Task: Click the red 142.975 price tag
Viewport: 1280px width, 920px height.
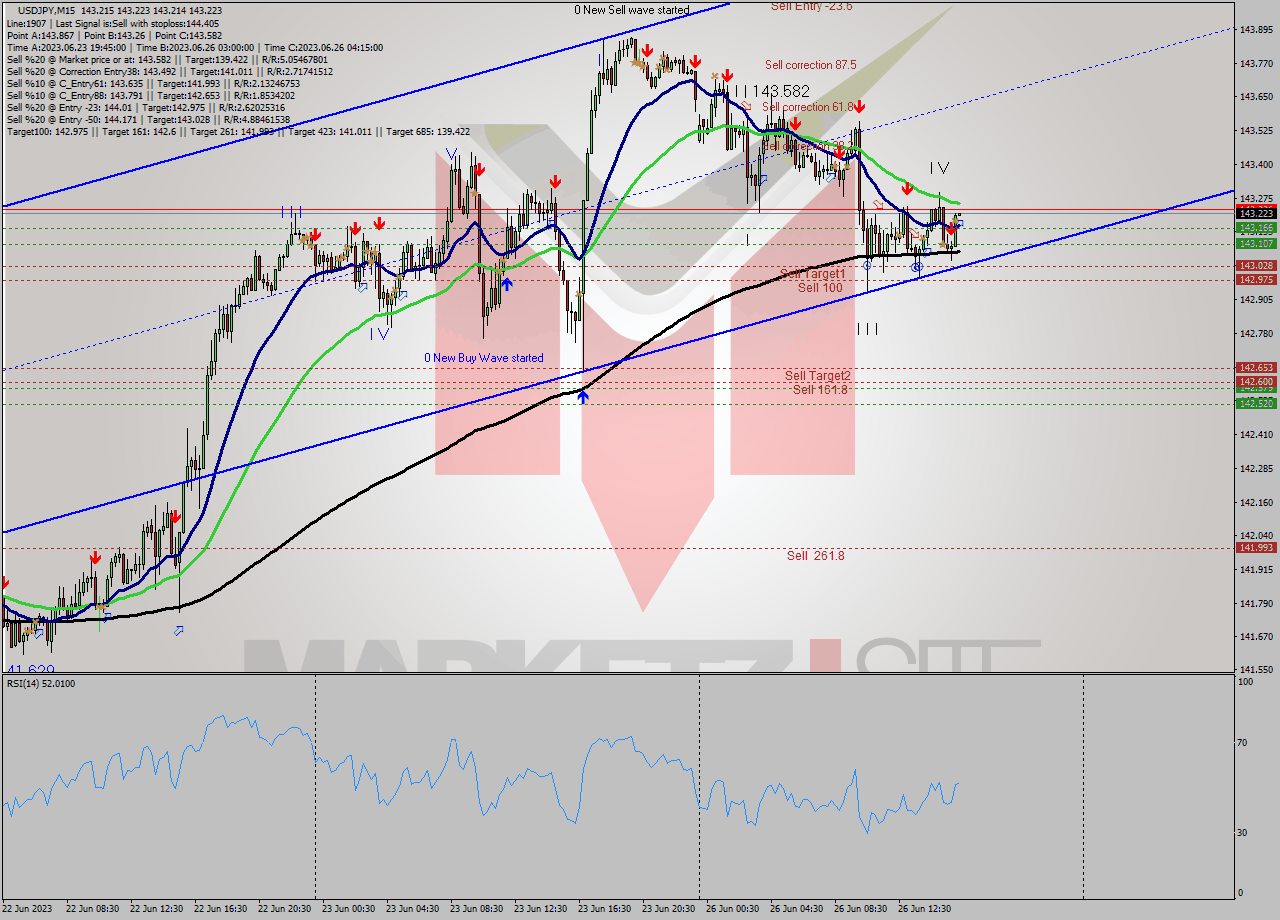Action: pyautogui.click(x=1256, y=280)
